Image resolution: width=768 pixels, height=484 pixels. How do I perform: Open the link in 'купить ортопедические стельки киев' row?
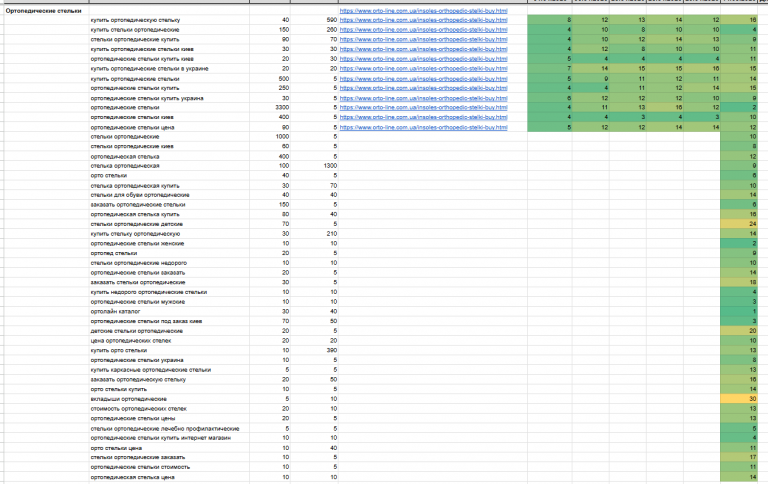(x=423, y=49)
